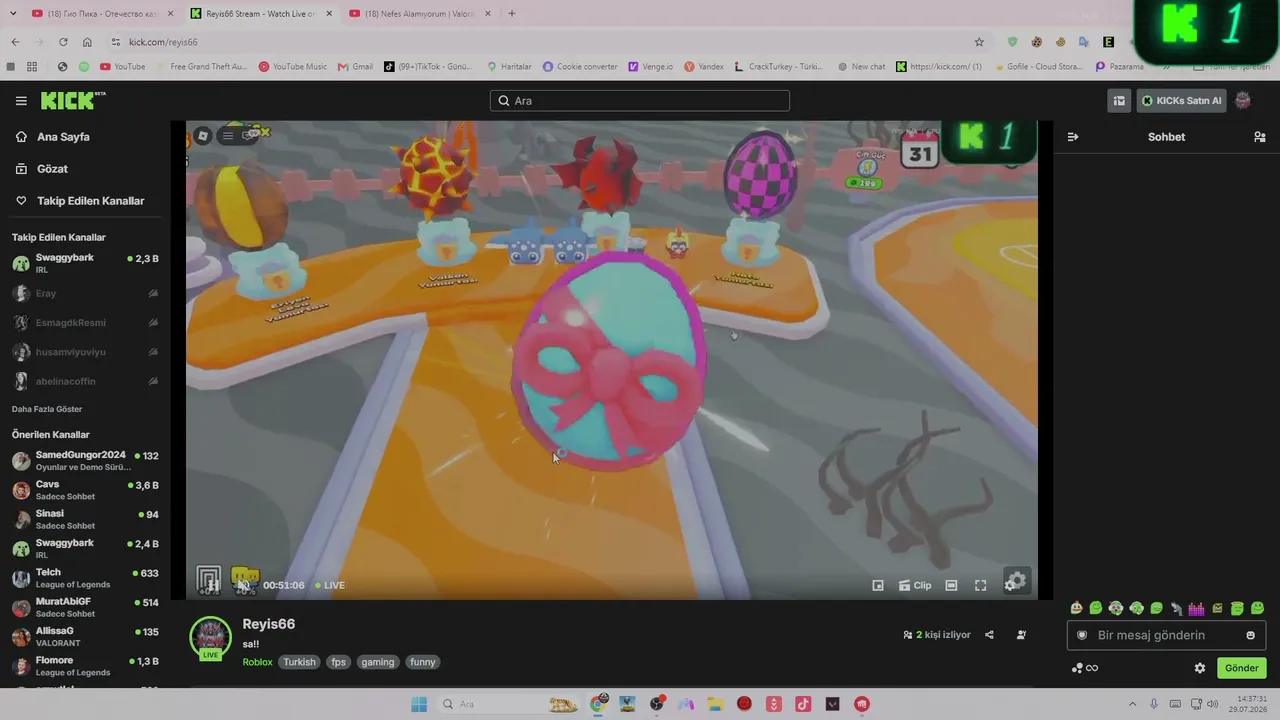Share the Reyis66 stream

989,635
